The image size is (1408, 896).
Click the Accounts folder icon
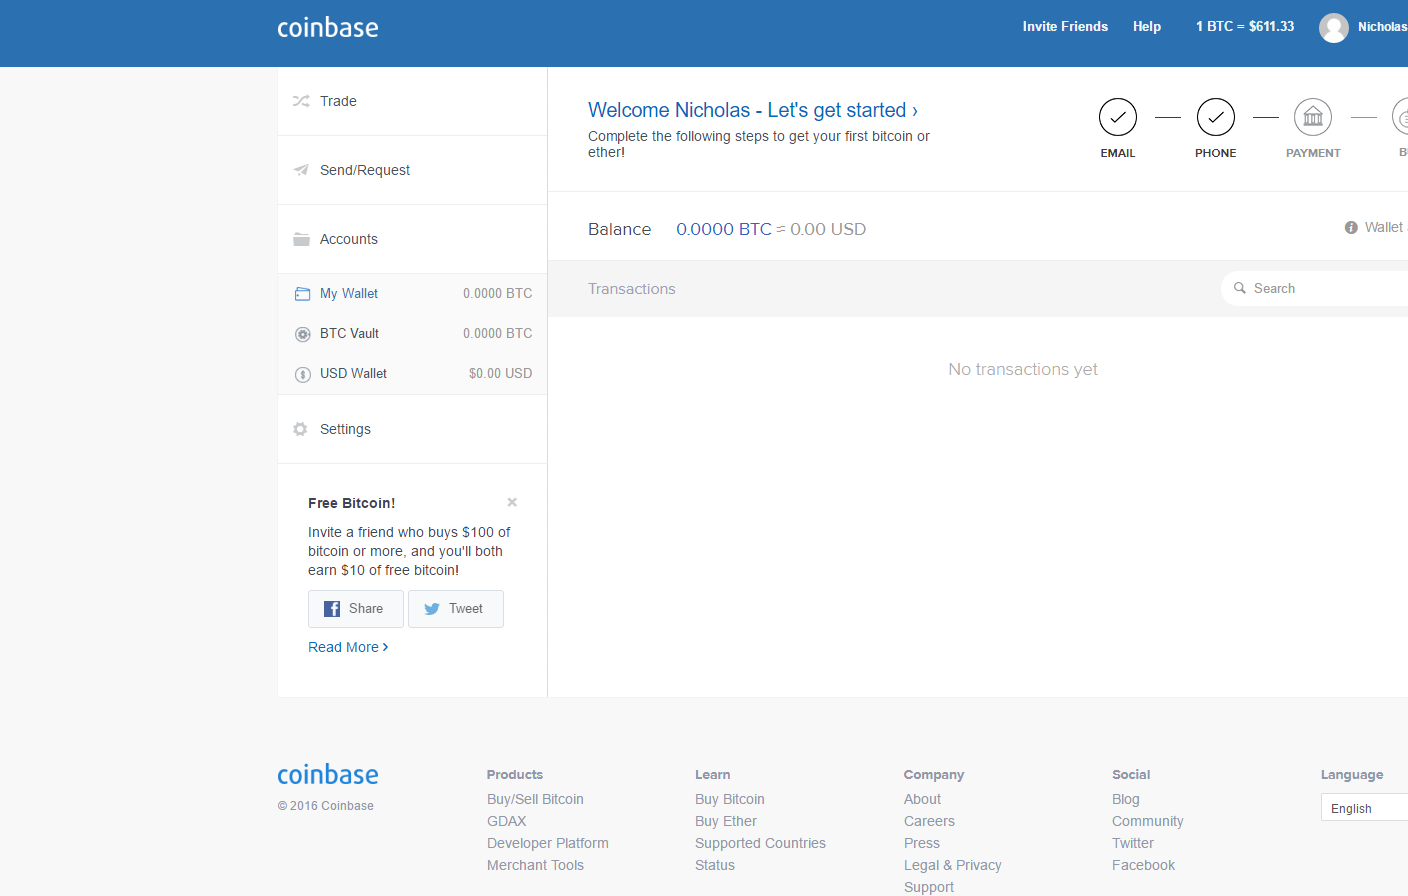[301, 239]
